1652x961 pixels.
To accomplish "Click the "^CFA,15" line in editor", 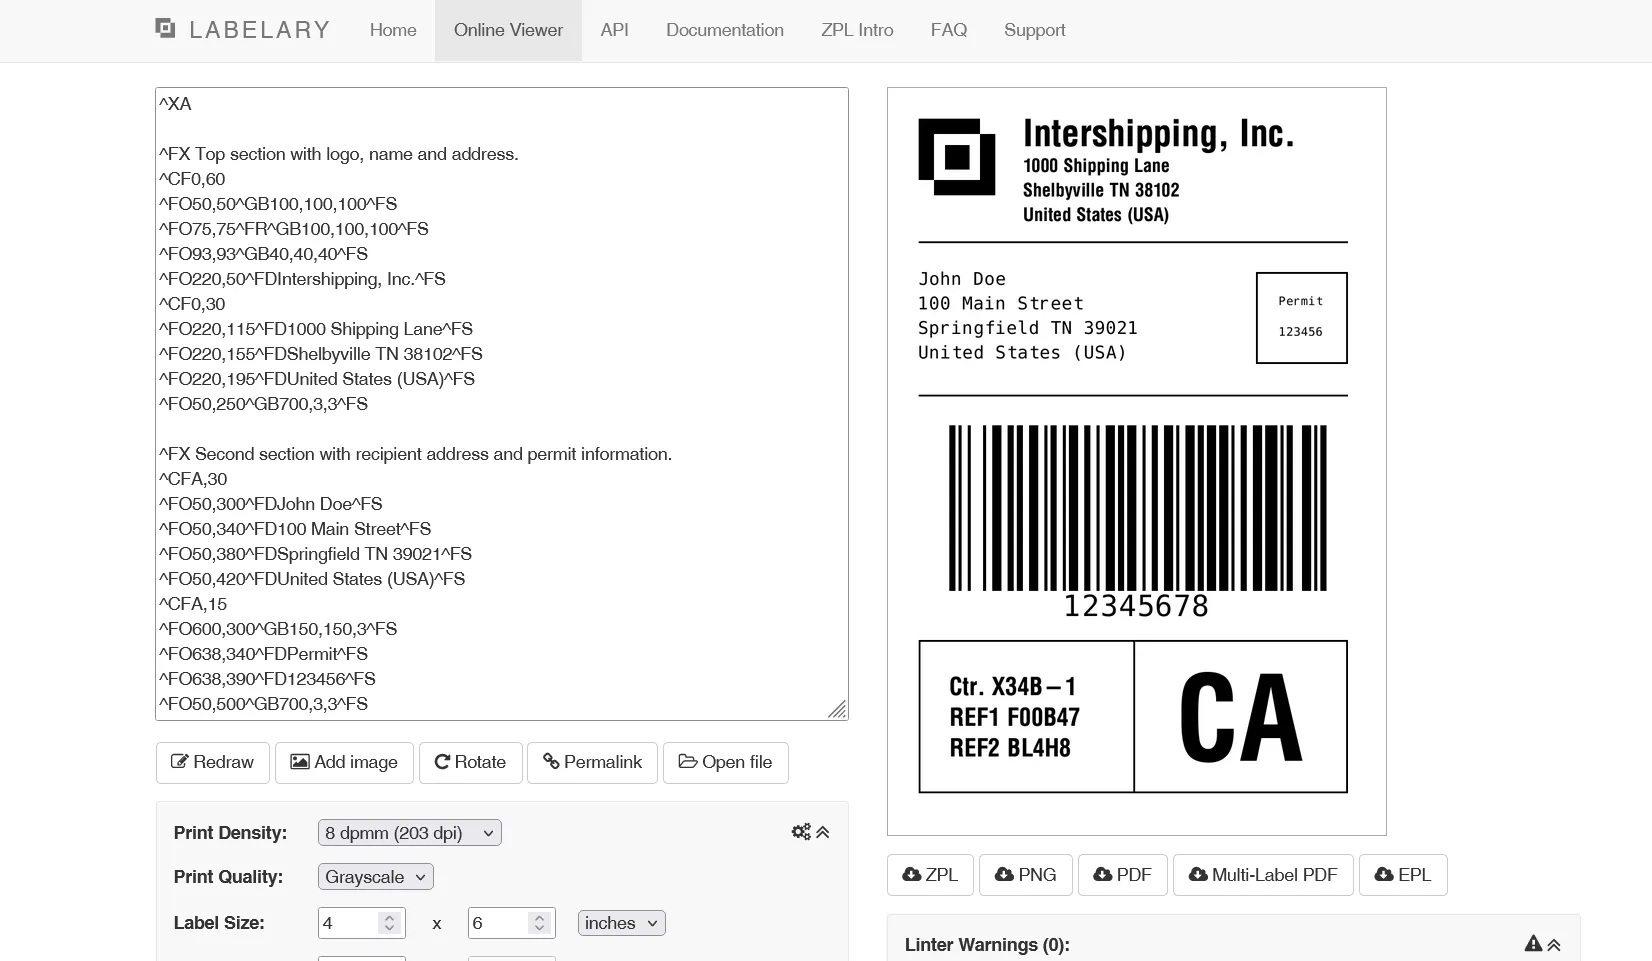I will click(x=193, y=604).
